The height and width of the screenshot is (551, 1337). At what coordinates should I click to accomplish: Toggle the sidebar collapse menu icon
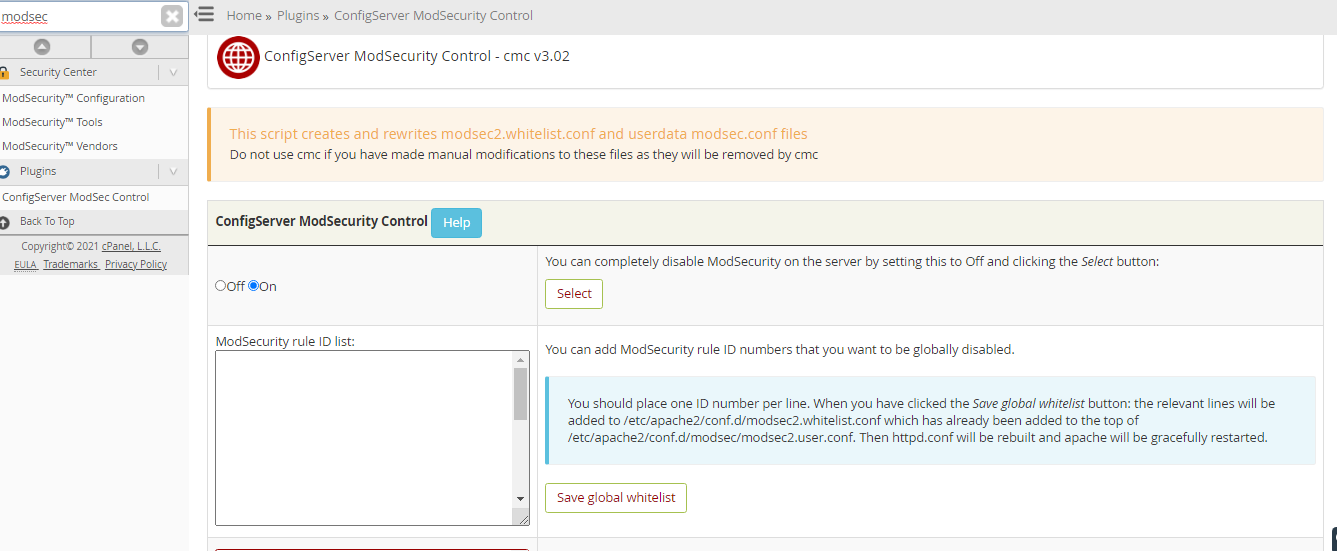[x=204, y=14]
